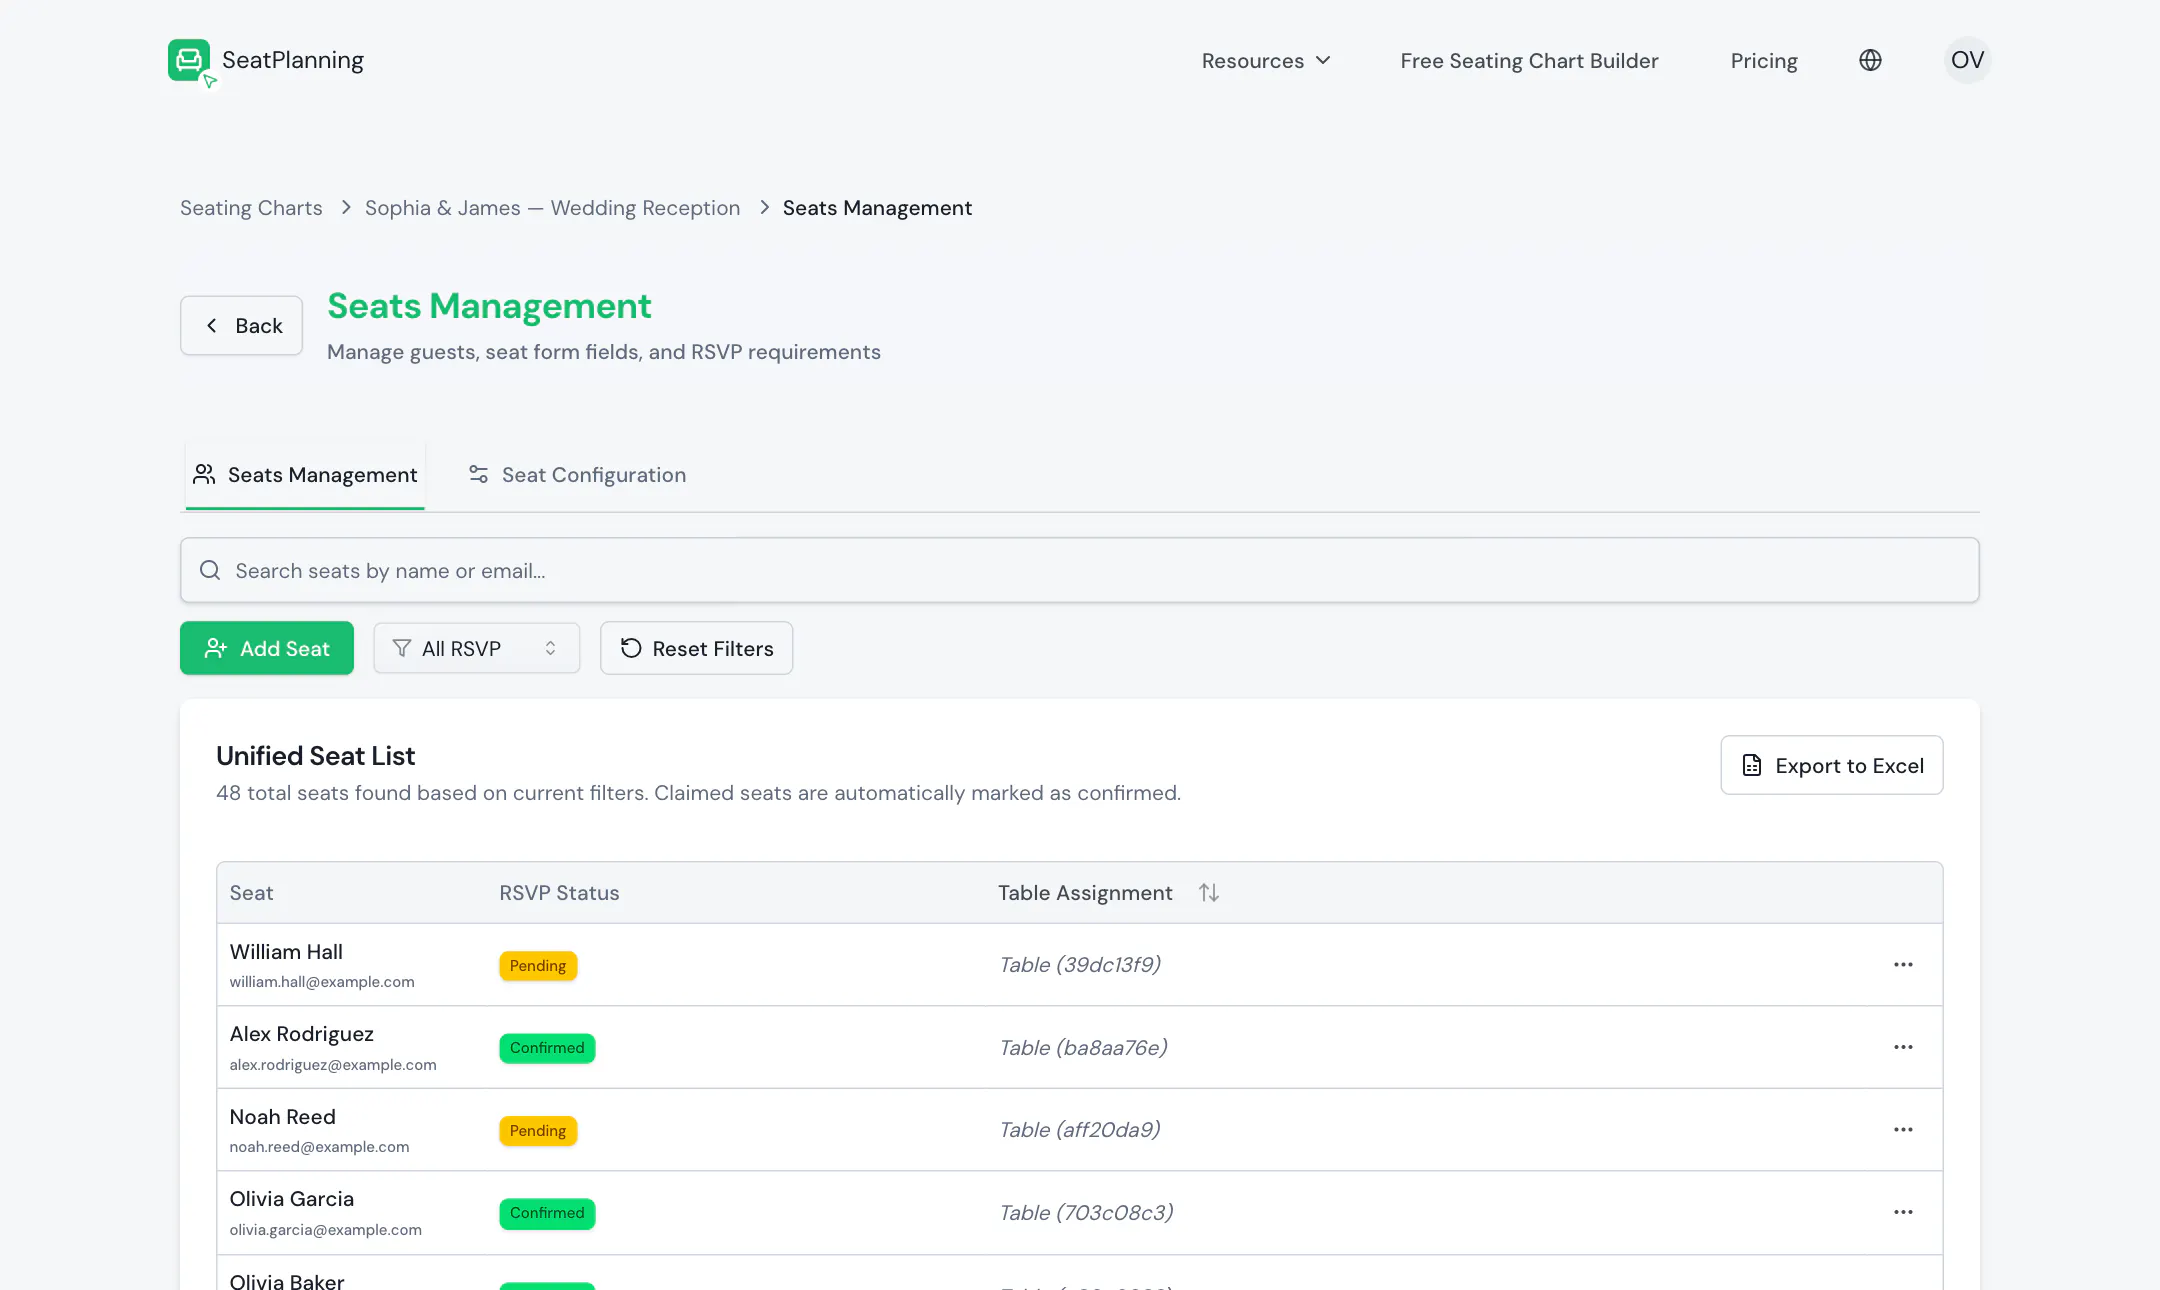
Task: Select the name Olivia Garcia
Action: [292, 1199]
